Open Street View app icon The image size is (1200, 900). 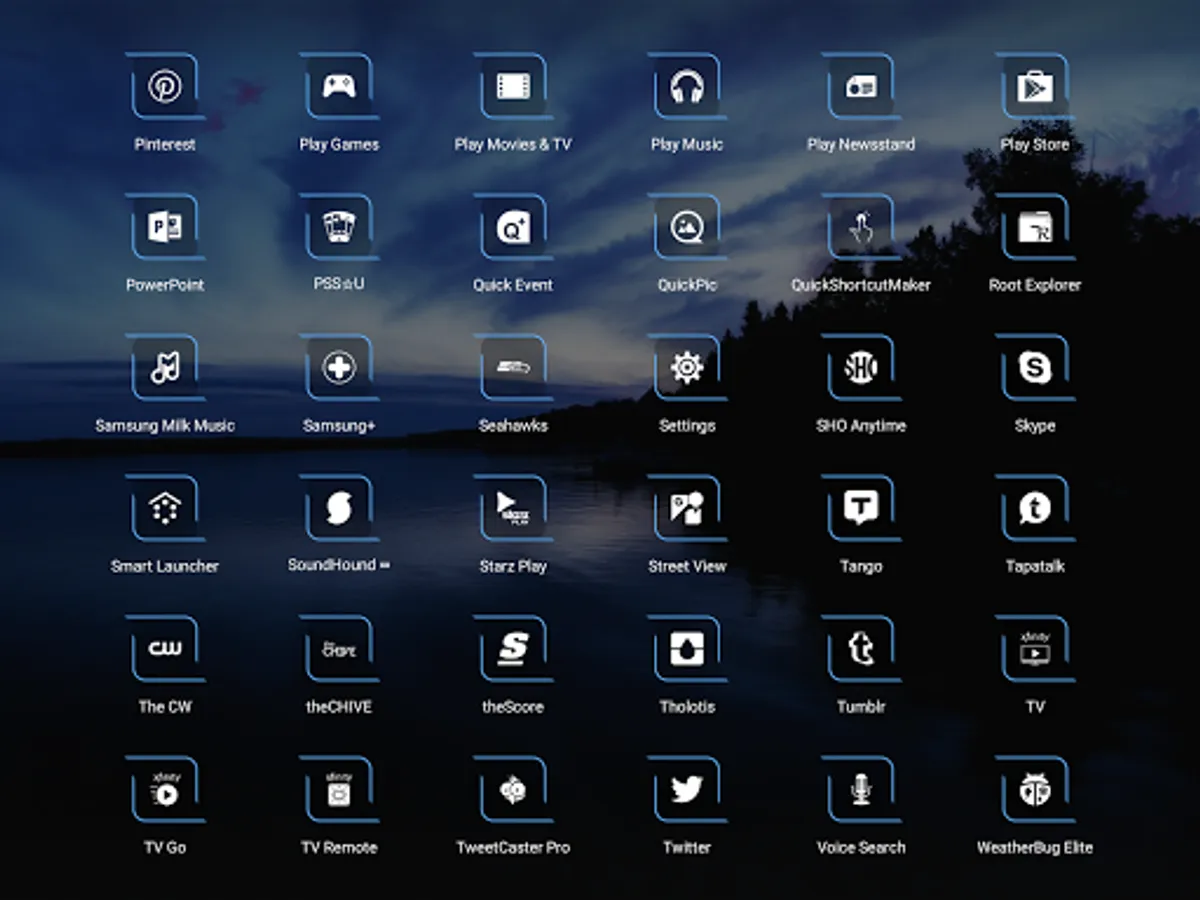687,509
